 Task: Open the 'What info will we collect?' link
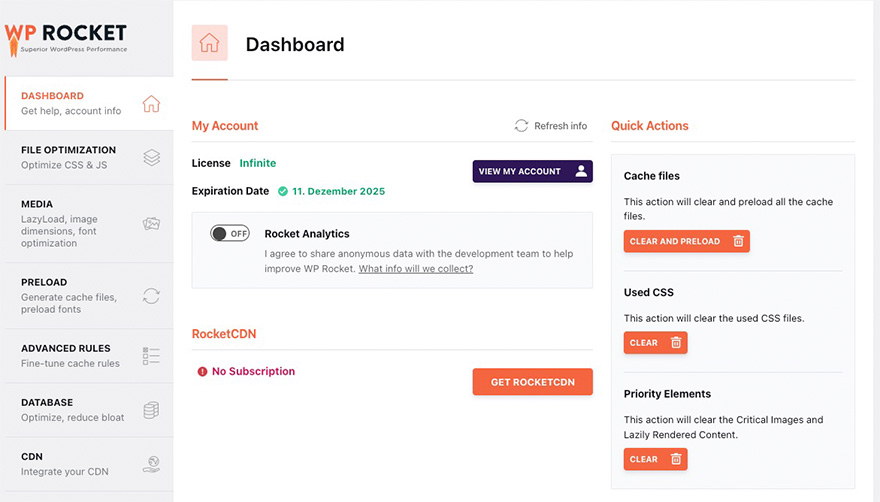(415, 269)
